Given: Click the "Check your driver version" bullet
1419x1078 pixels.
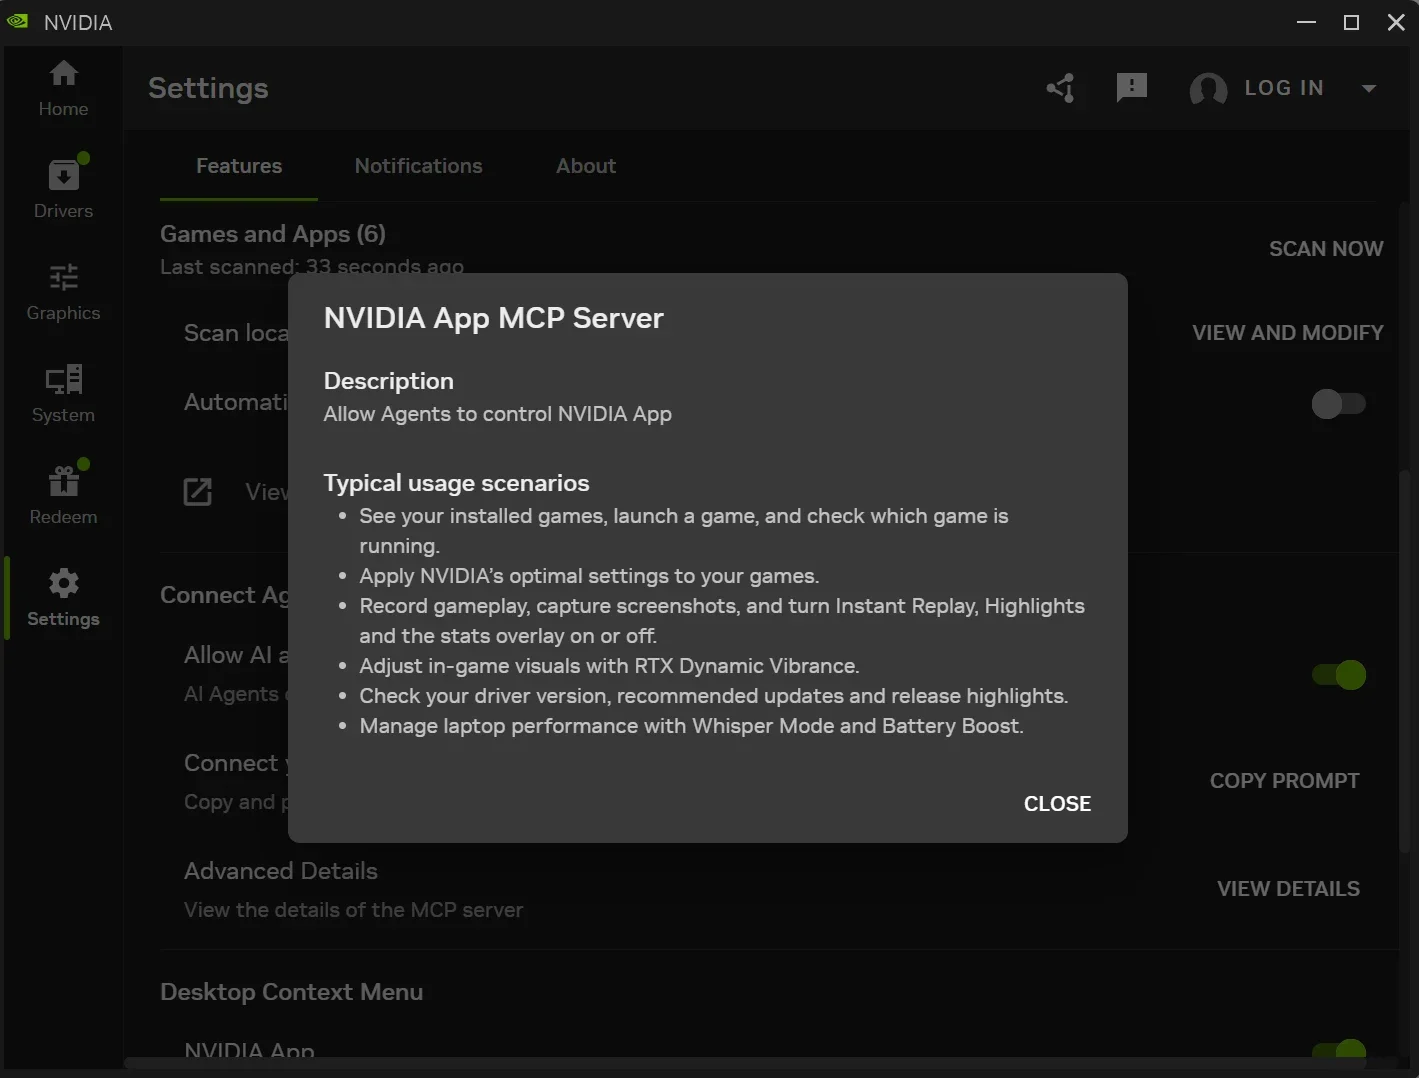Looking at the screenshot, I should coord(714,696).
